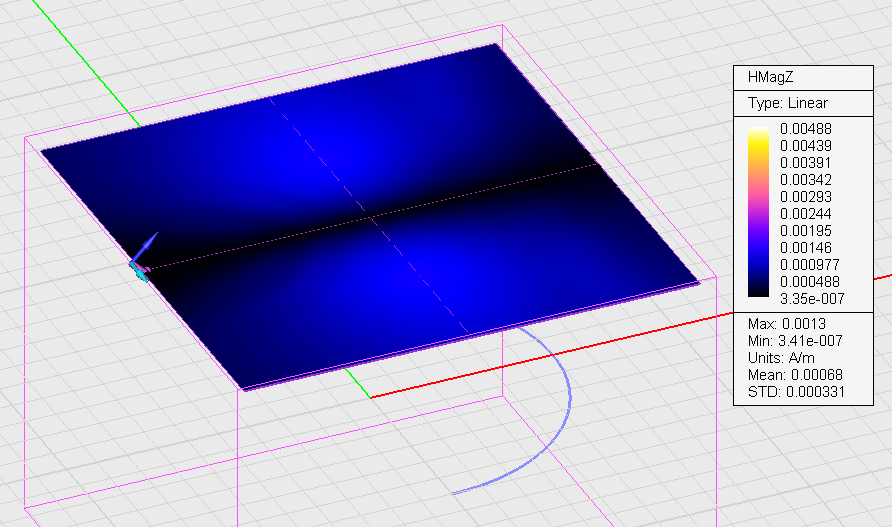The image size is (892, 527).
Task: Select the dark null band on plot
Action: (370, 218)
